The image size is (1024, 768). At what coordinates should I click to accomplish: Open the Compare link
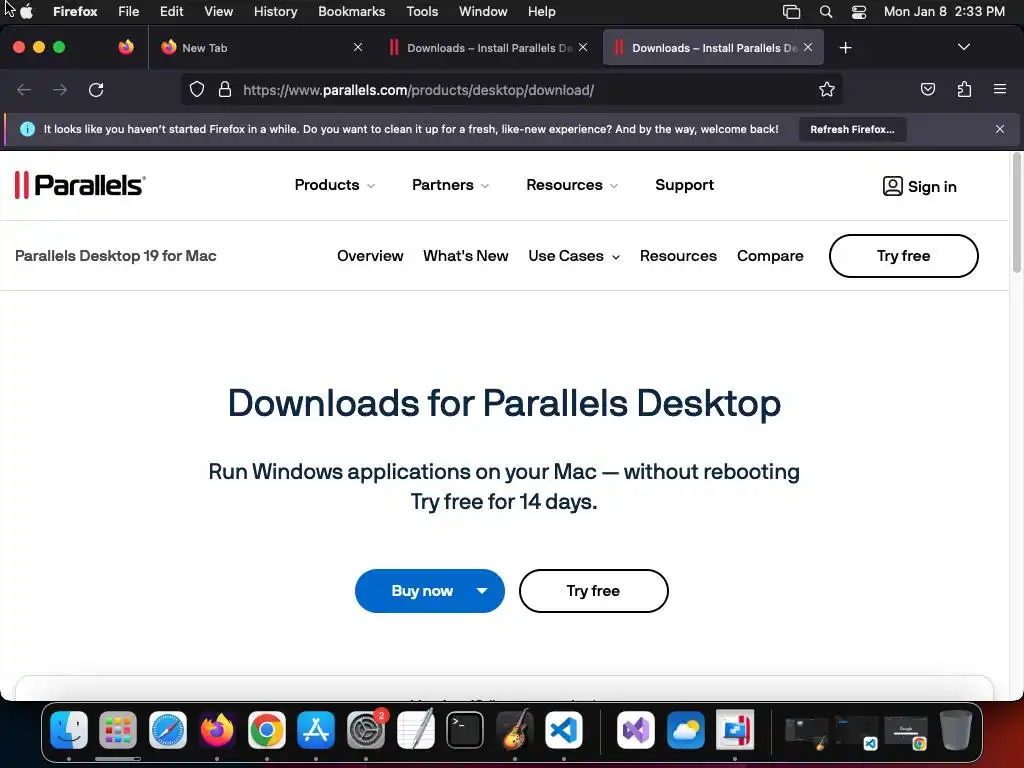[x=770, y=256]
